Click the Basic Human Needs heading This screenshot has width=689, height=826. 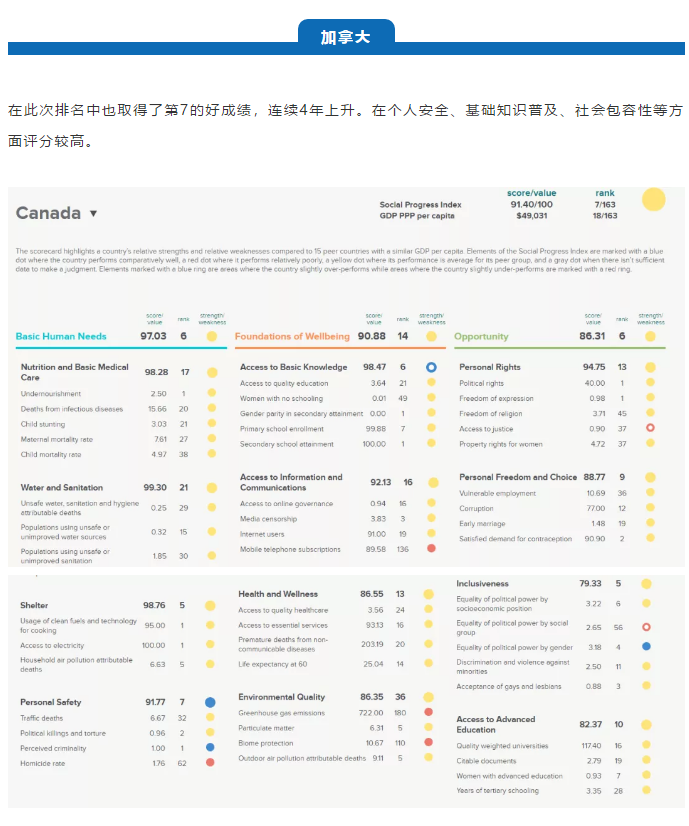pos(61,336)
